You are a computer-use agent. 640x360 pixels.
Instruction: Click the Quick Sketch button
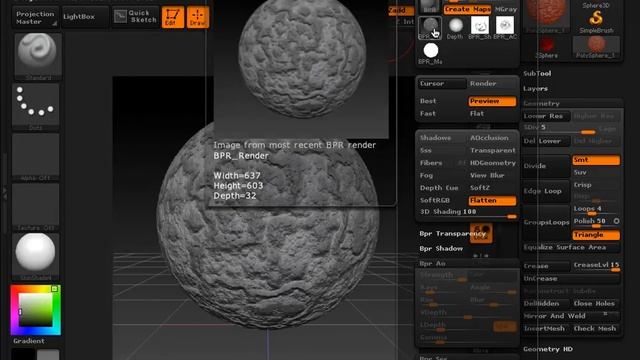[136, 17]
